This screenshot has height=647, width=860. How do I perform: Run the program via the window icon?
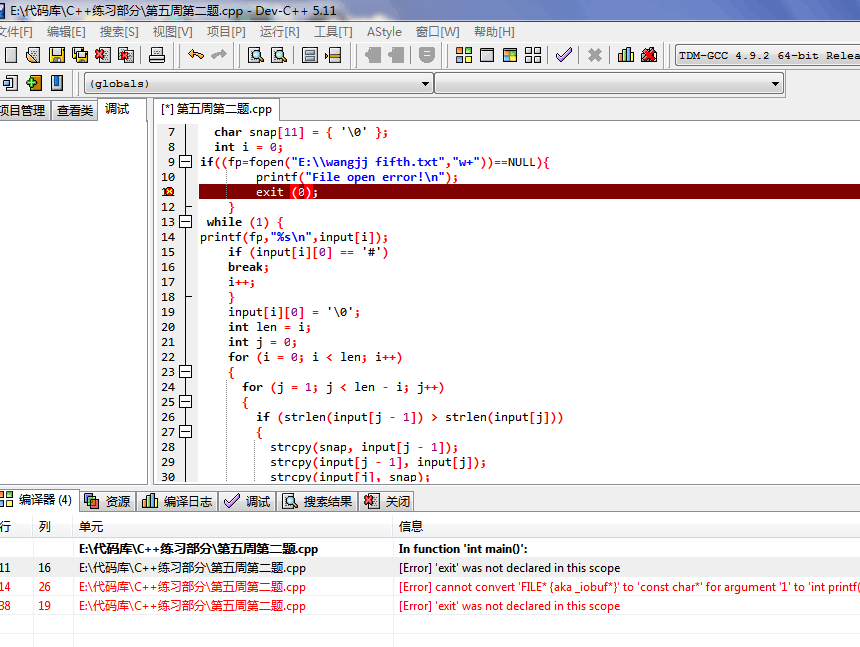pyautogui.click(x=486, y=55)
